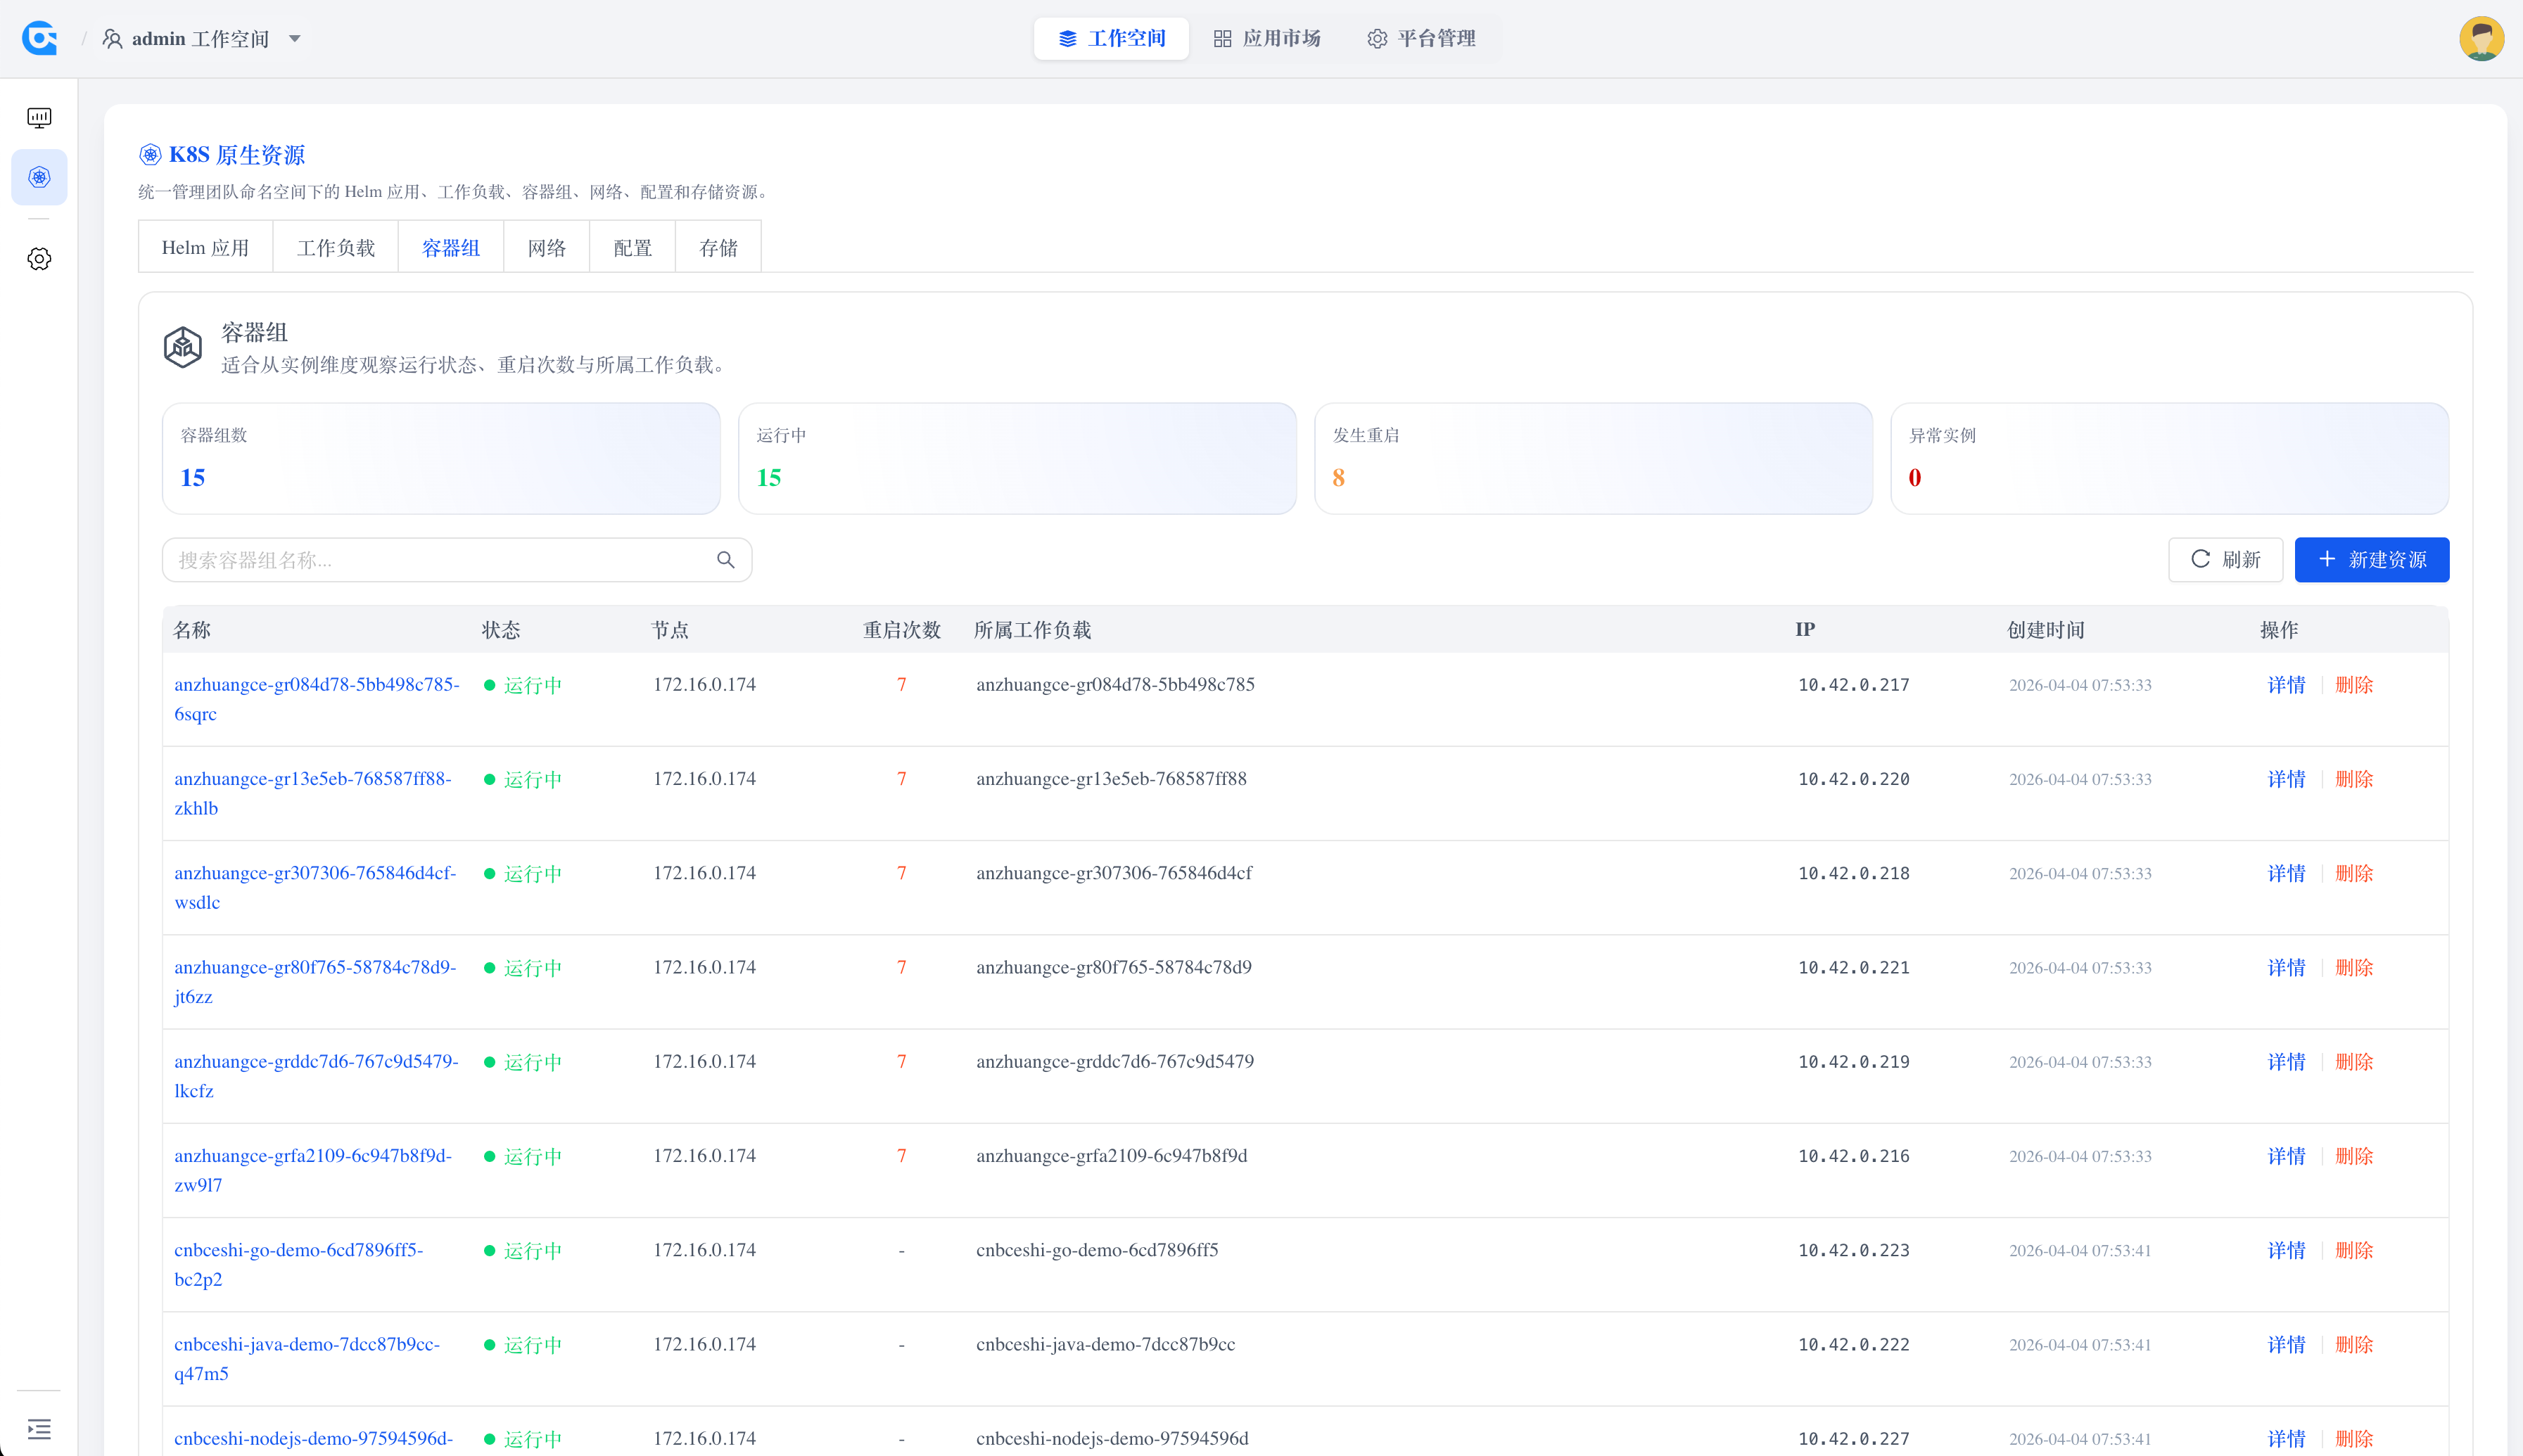2523x1456 pixels.
Task: Click the platform logo at top left
Action: pyautogui.click(x=39, y=39)
